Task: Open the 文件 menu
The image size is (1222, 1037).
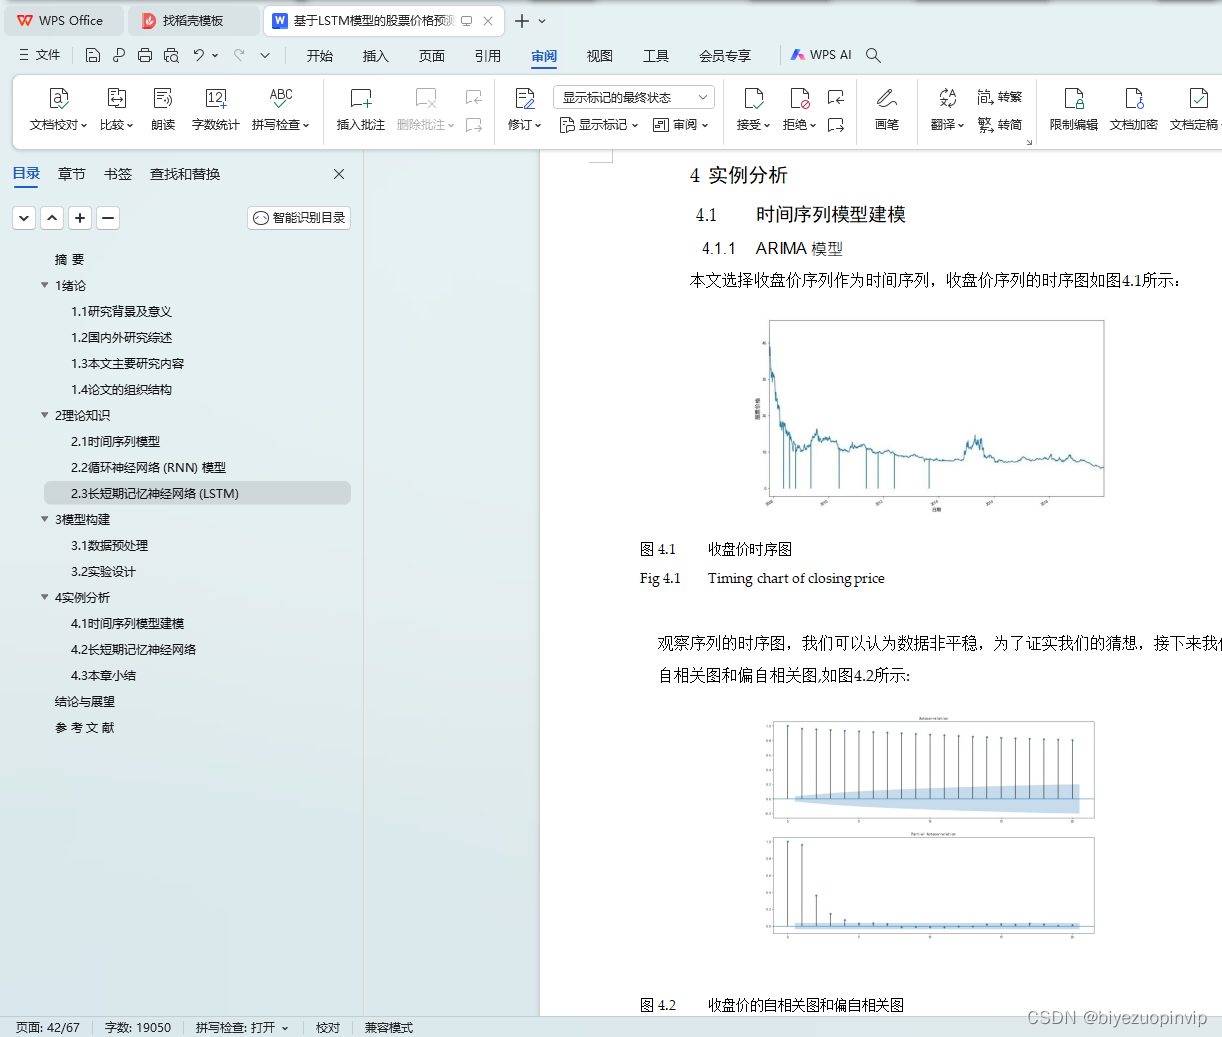Action: [40, 55]
